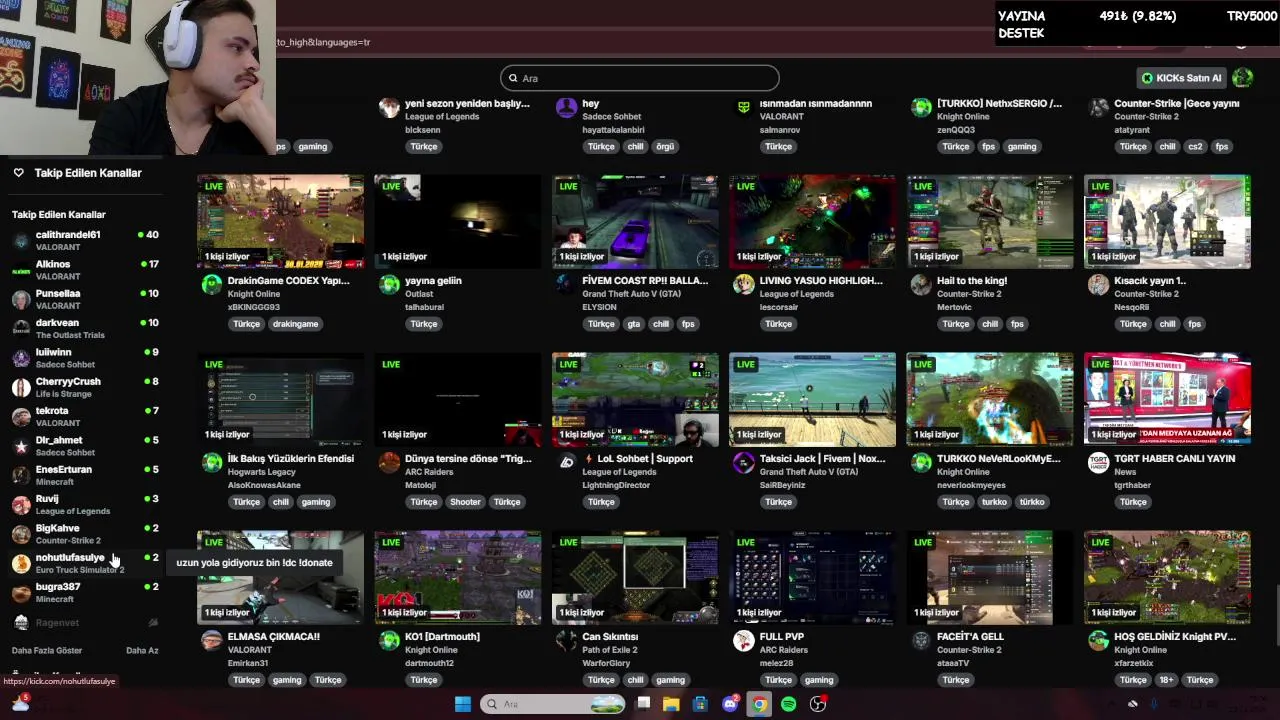Open the TGRT HABER CANLI YAYIN thumbnail

coord(1167,399)
